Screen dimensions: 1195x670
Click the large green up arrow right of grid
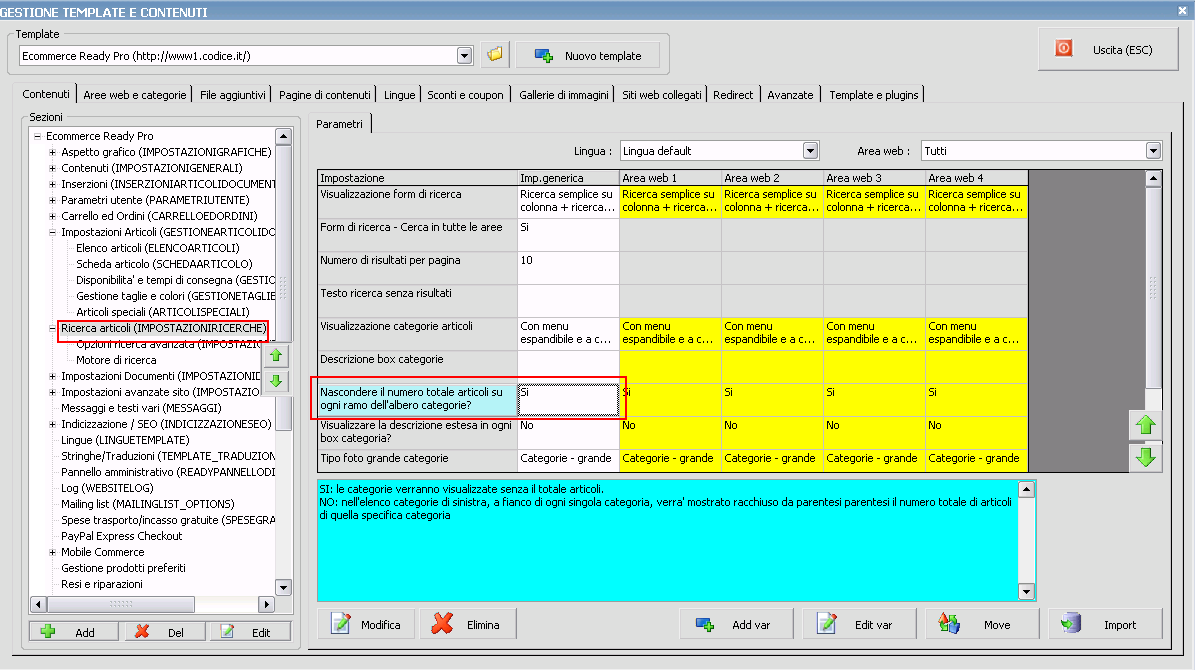pos(1146,425)
